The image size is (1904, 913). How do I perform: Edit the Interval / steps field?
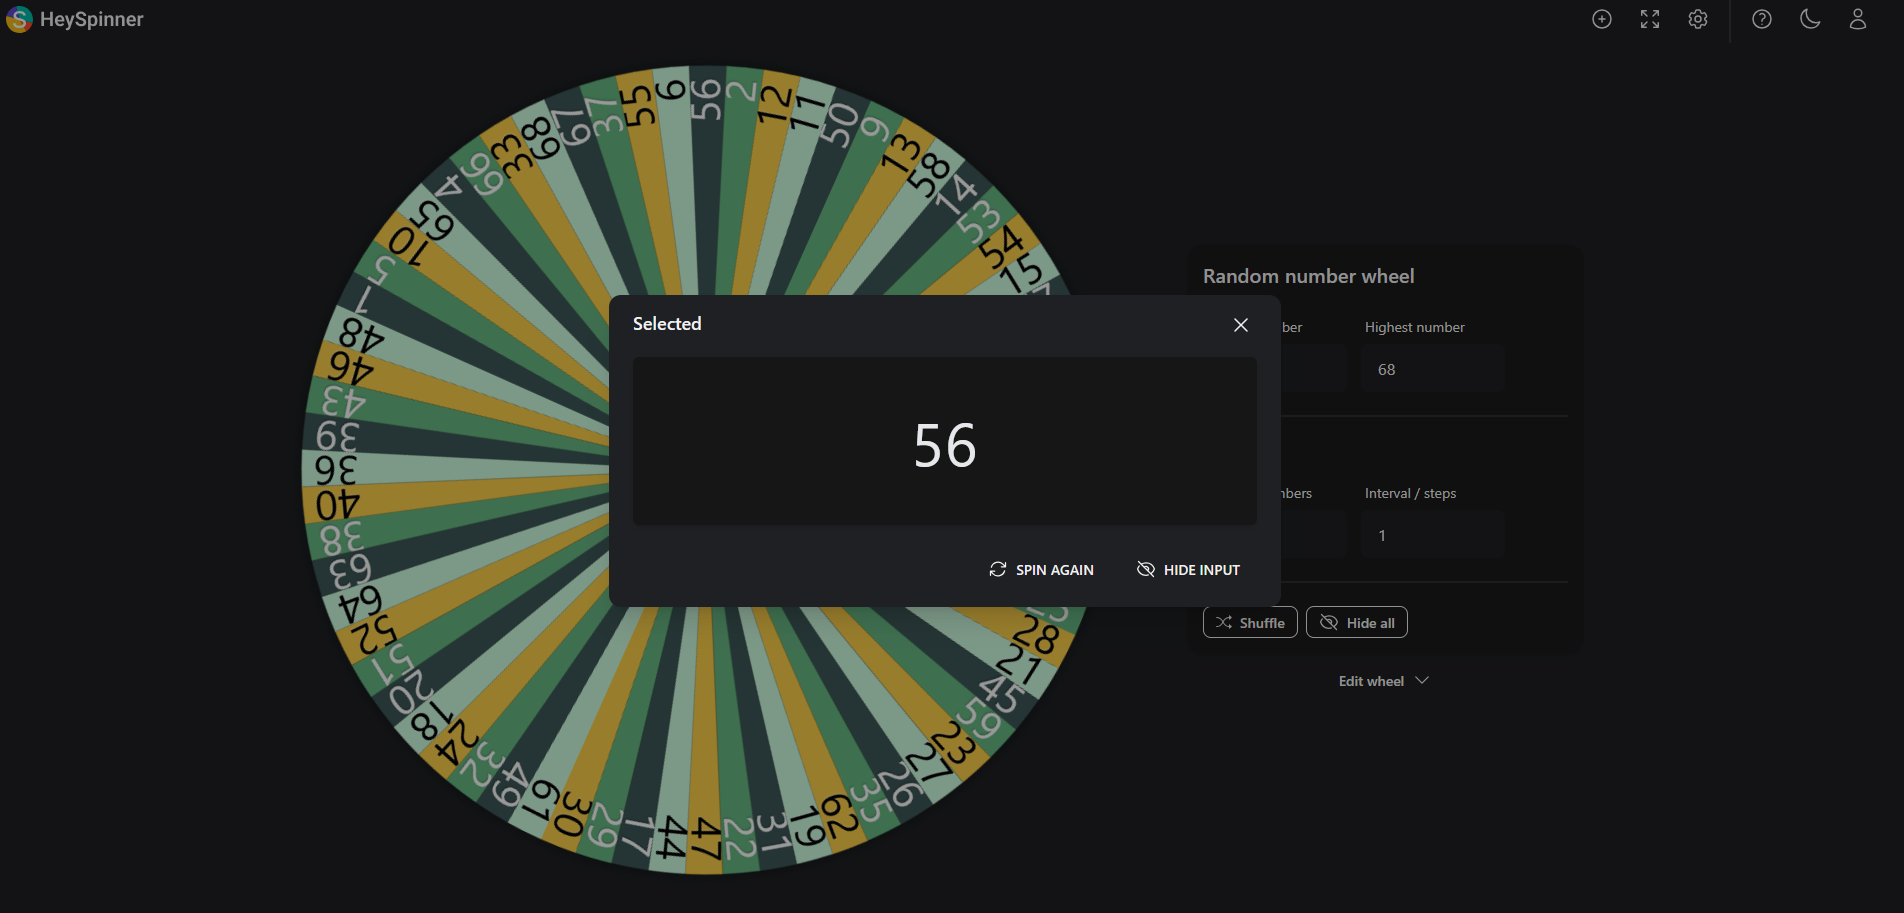(x=1433, y=535)
